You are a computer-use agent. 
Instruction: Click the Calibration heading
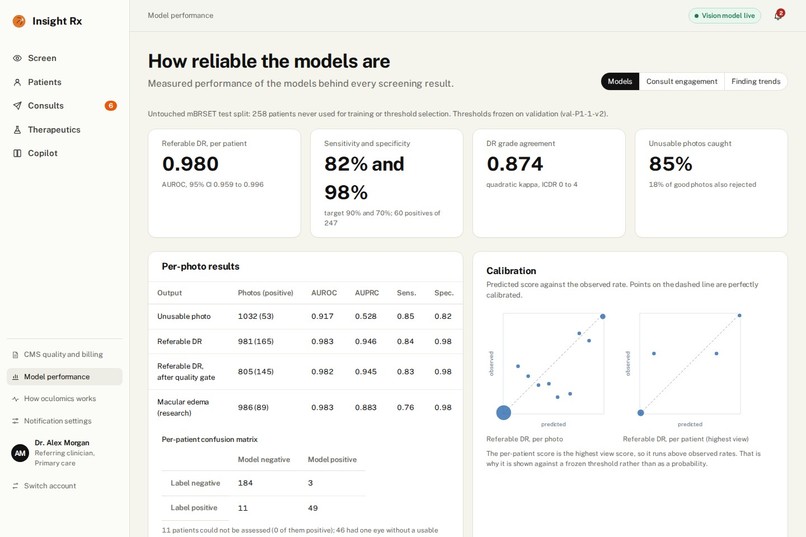pyautogui.click(x=511, y=271)
